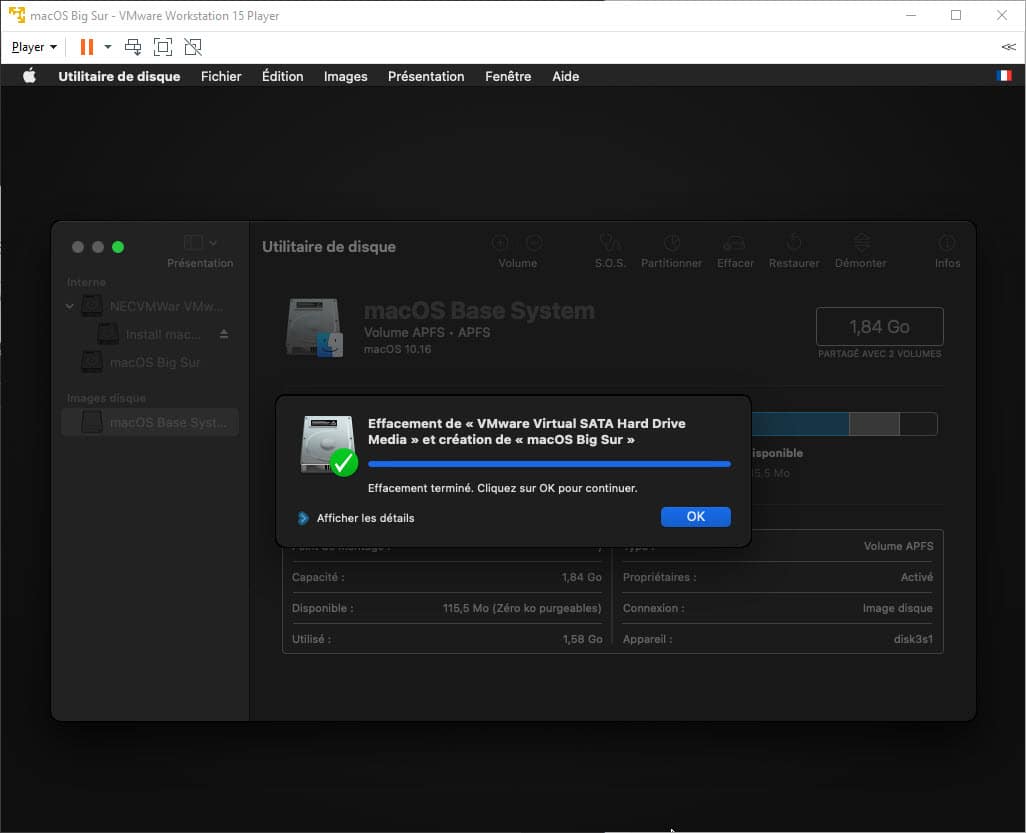The height and width of the screenshot is (833, 1026).
Task: Click the Propriétaires Activé value
Action: [917, 577]
